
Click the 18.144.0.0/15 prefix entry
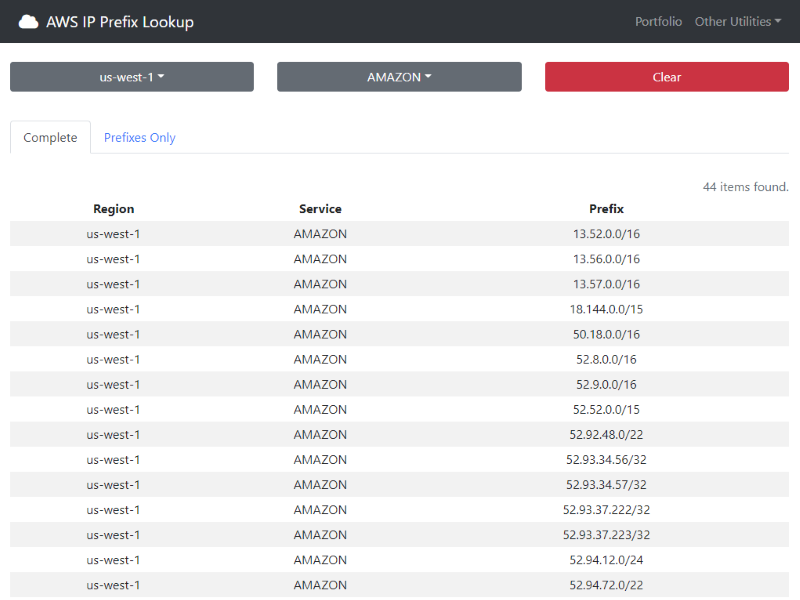click(606, 309)
